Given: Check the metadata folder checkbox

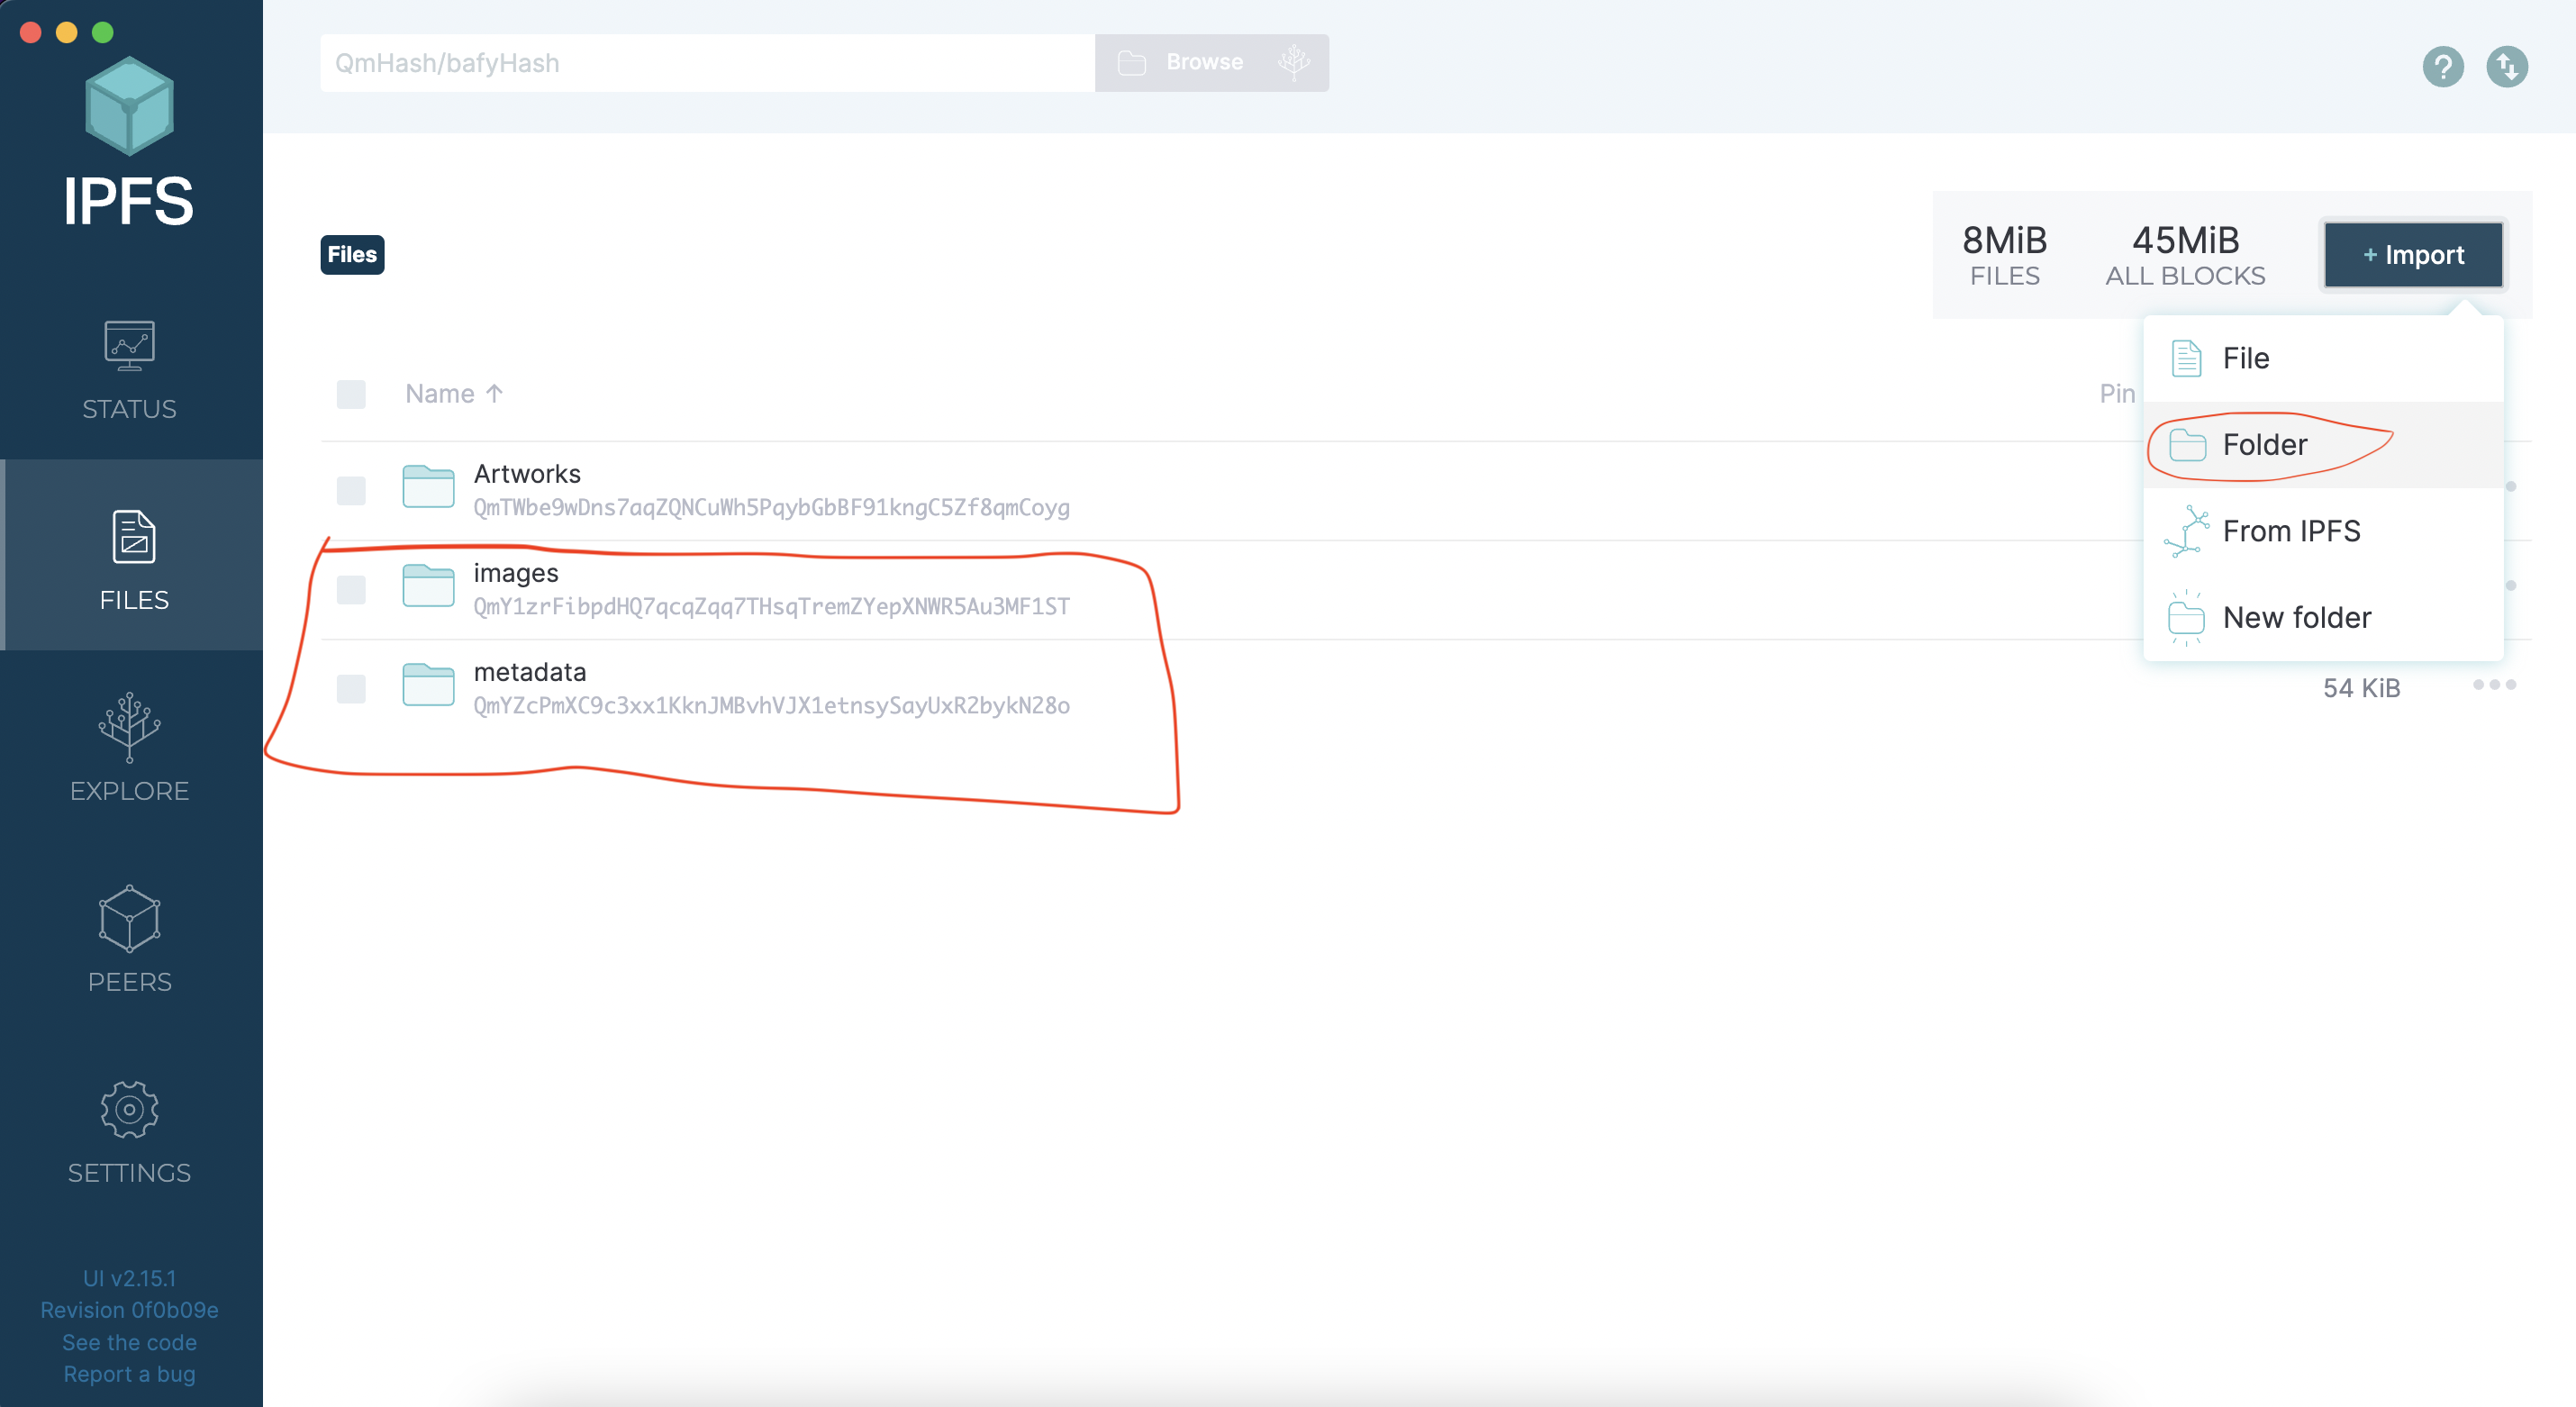Looking at the screenshot, I should tap(351, 689).
